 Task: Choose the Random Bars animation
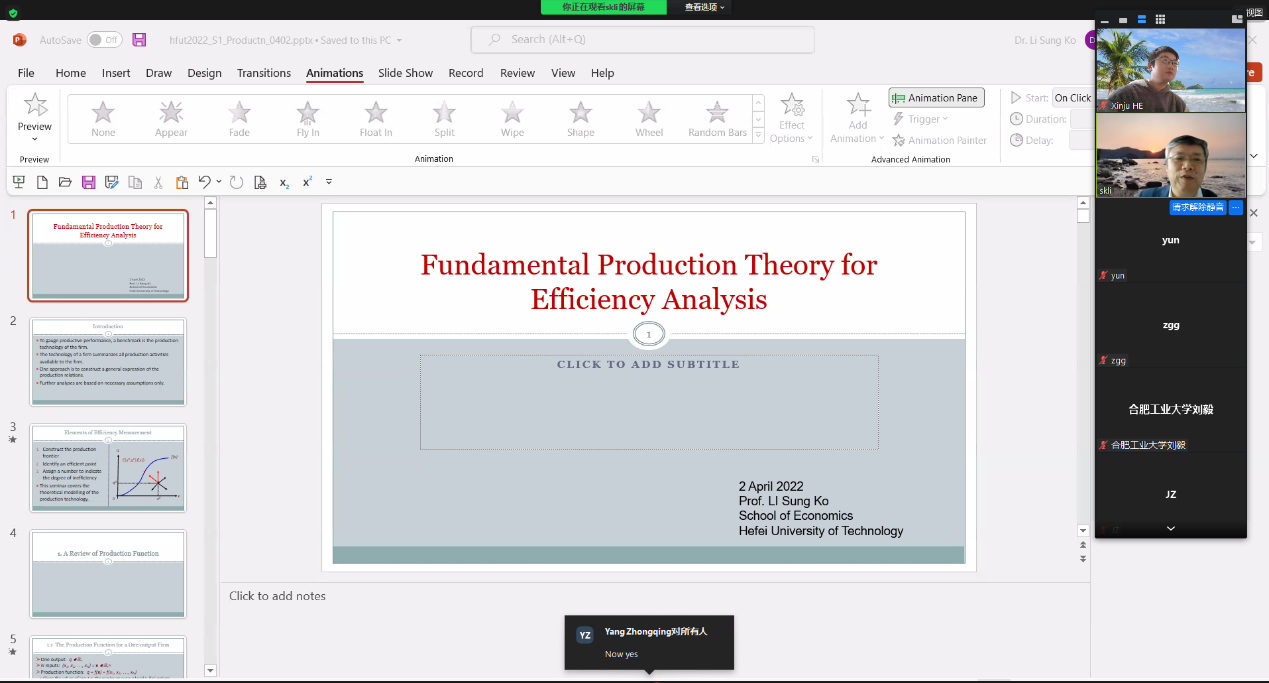pyautogui.click(x=717, y=116)
